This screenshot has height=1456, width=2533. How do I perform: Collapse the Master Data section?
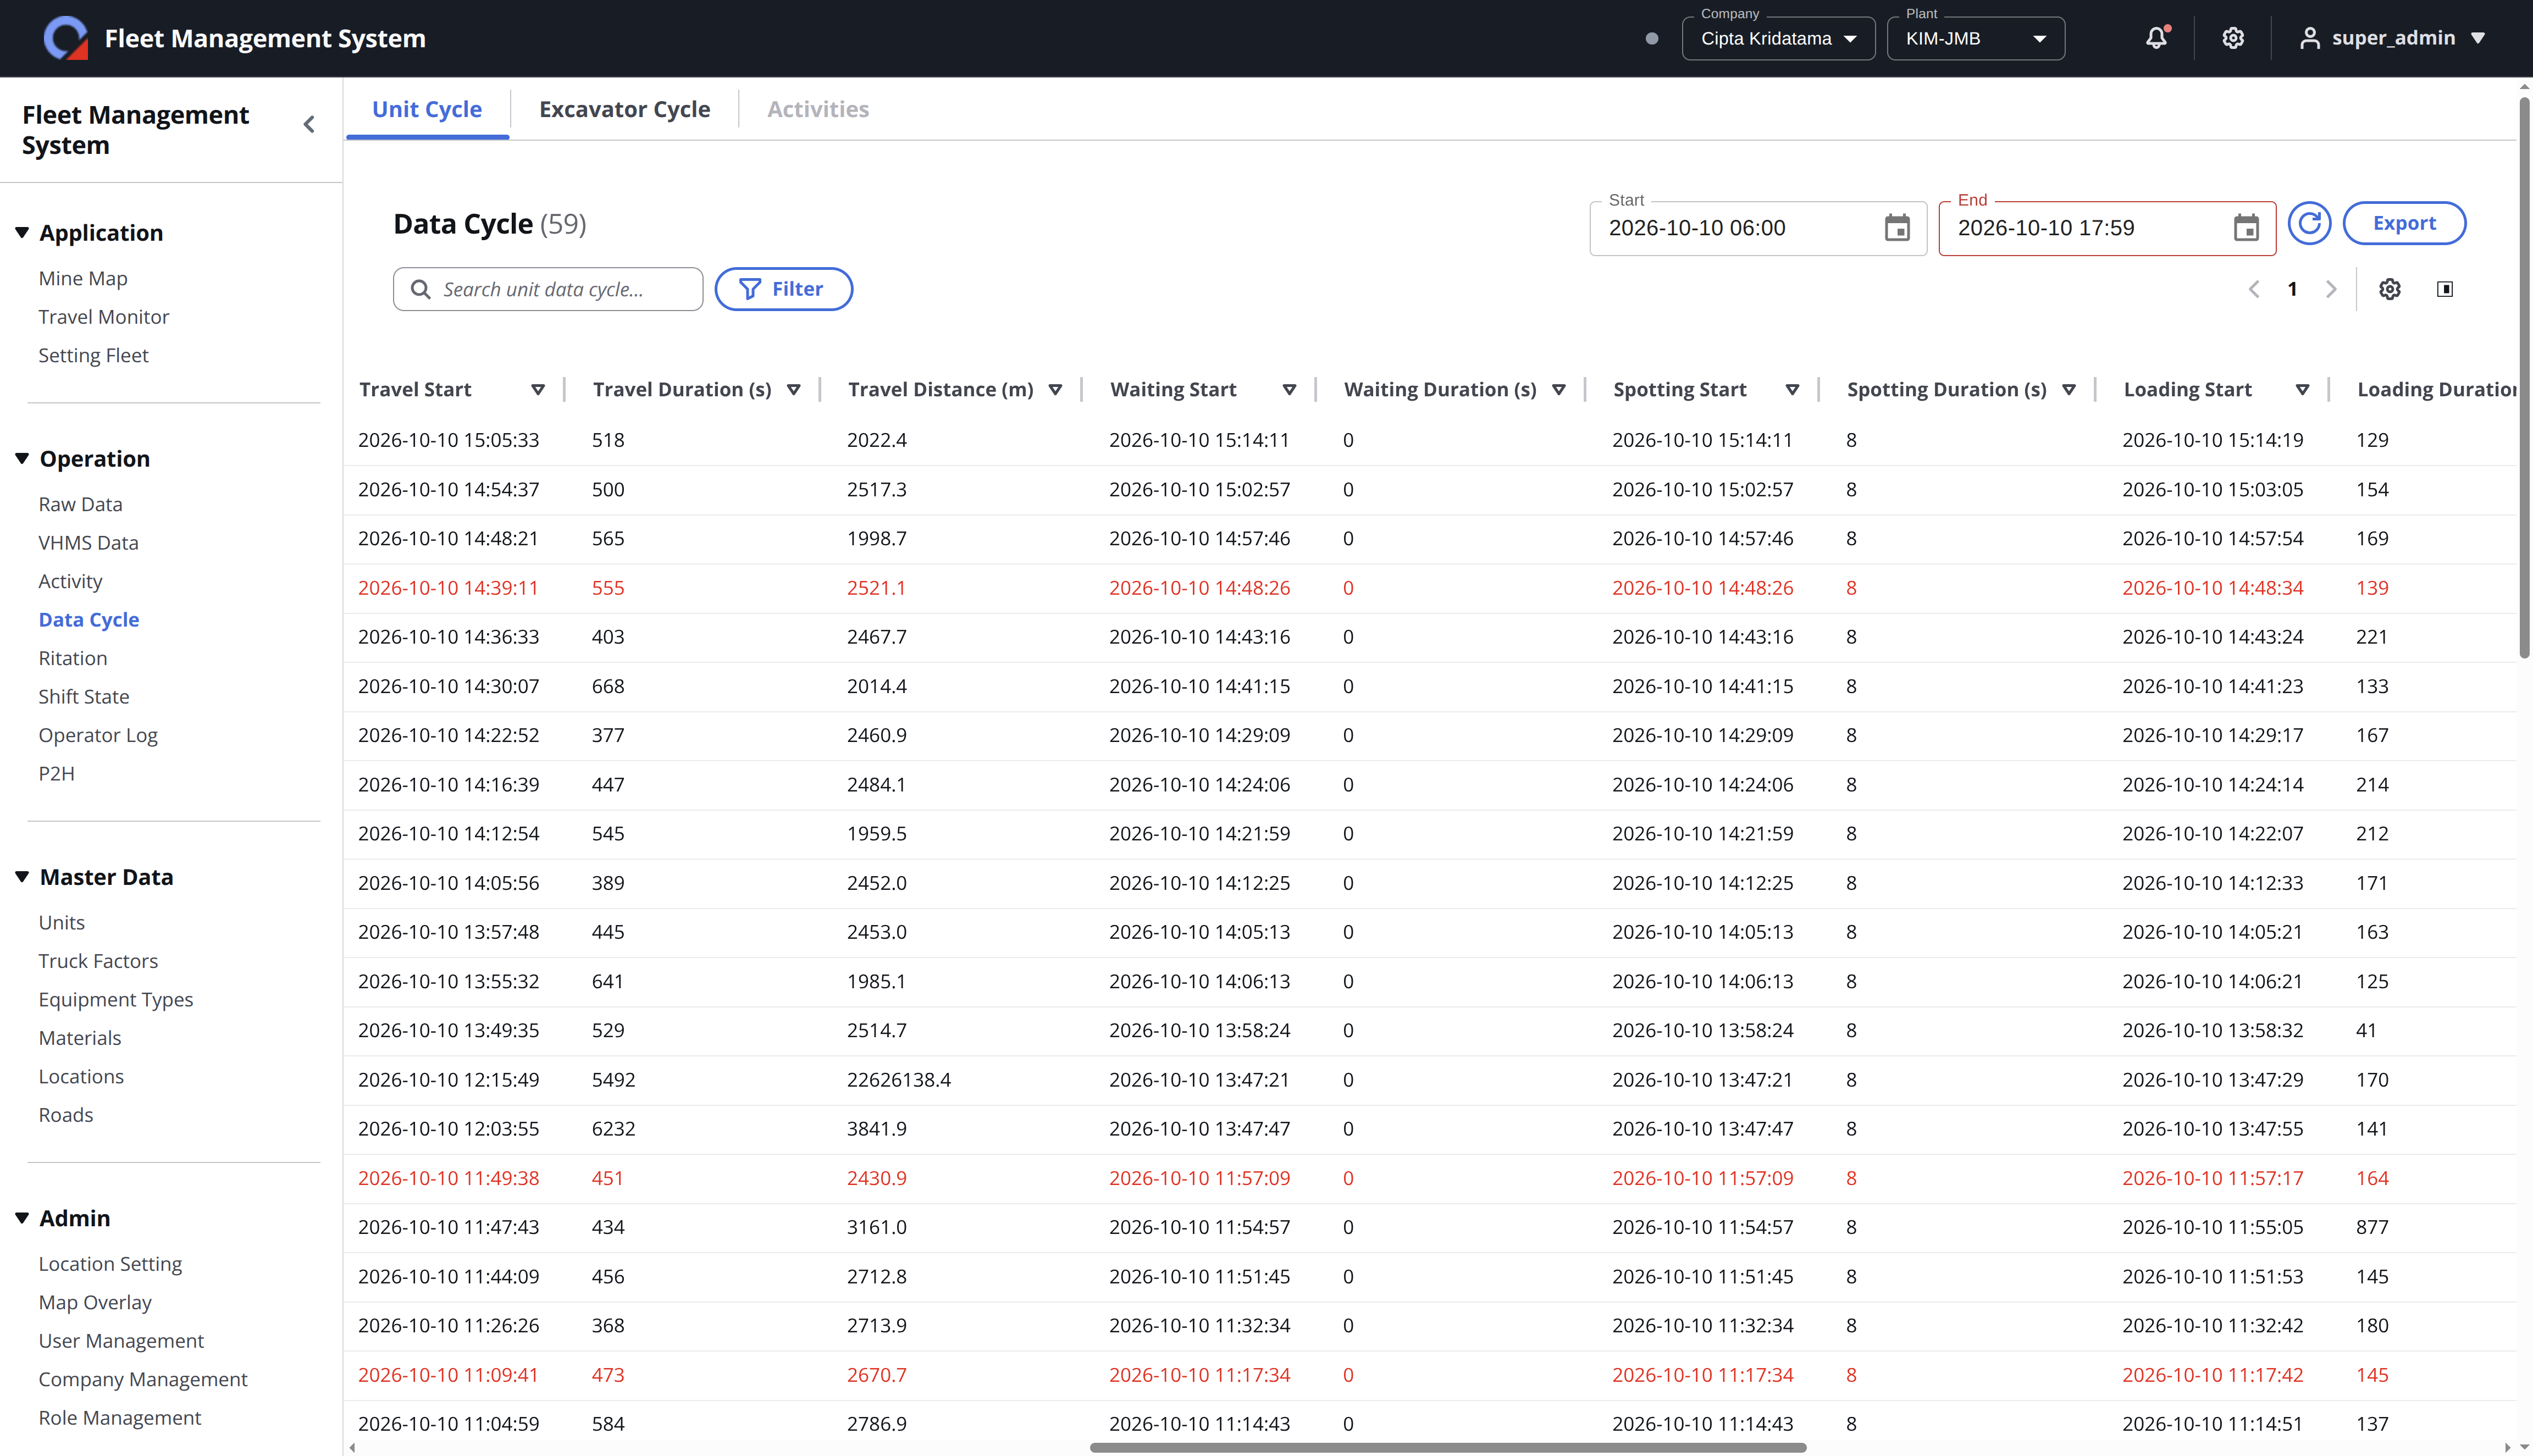pos(22,877)
